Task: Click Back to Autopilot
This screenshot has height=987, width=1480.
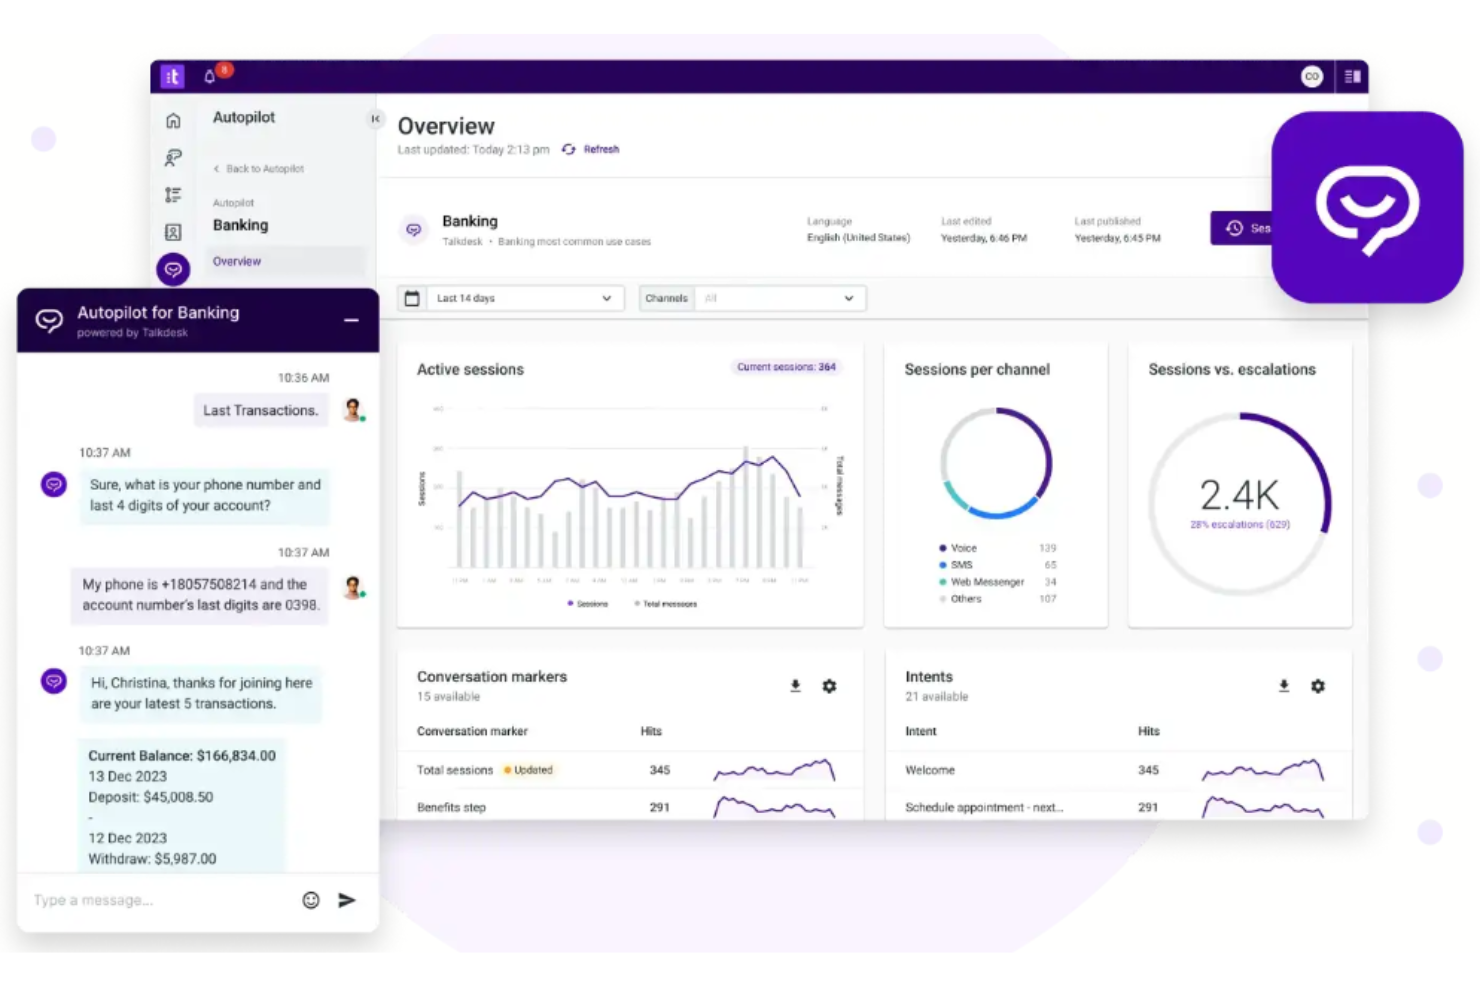Action: coord(257,168)
